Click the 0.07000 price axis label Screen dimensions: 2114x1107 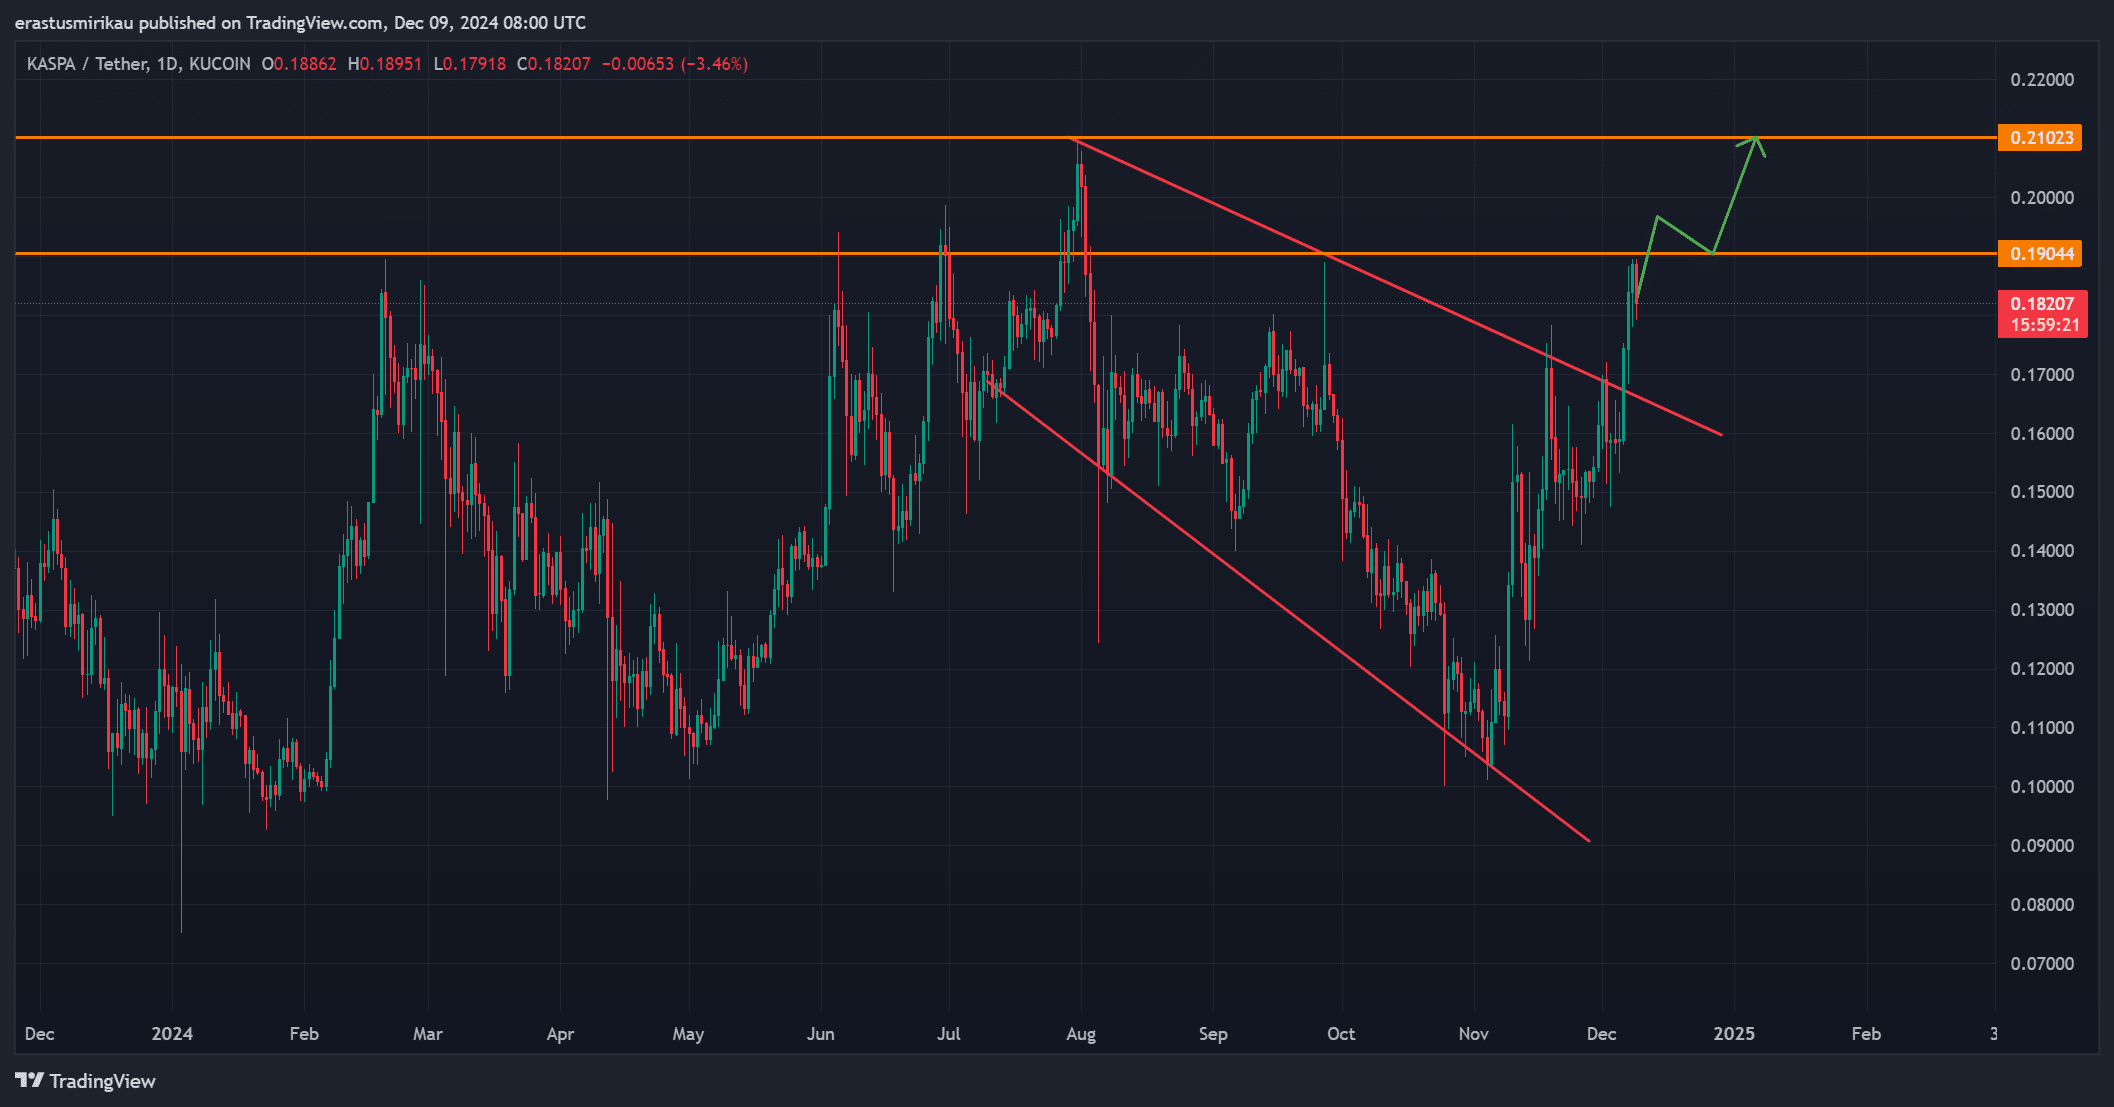(x=2042, y=964)
